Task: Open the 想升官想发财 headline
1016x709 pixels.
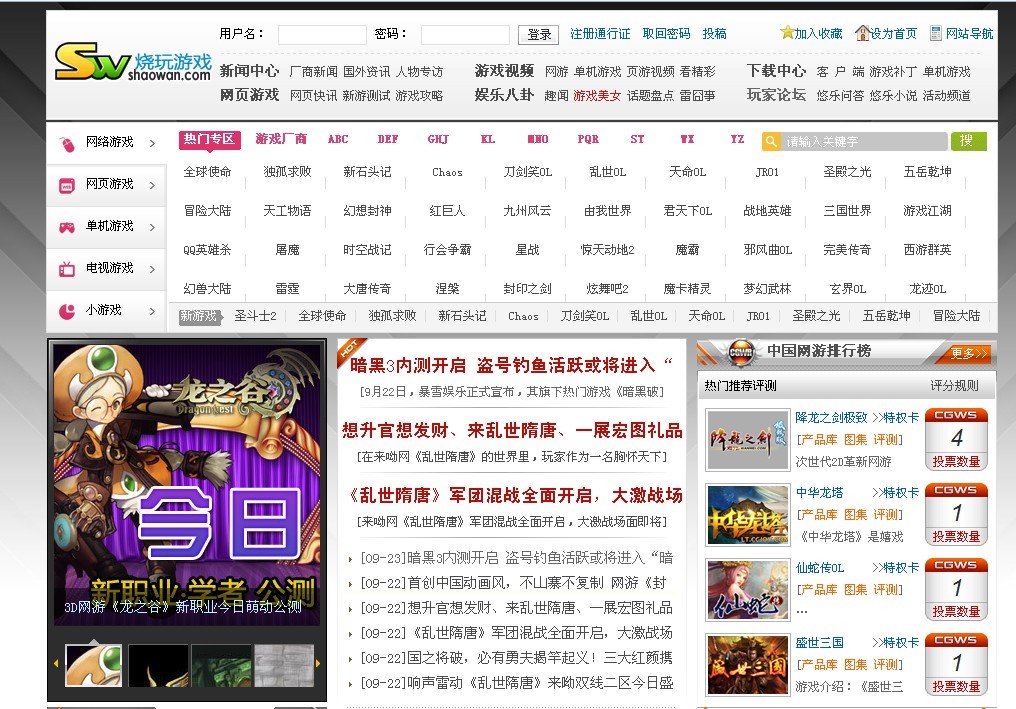Action: tap(512, 430)
